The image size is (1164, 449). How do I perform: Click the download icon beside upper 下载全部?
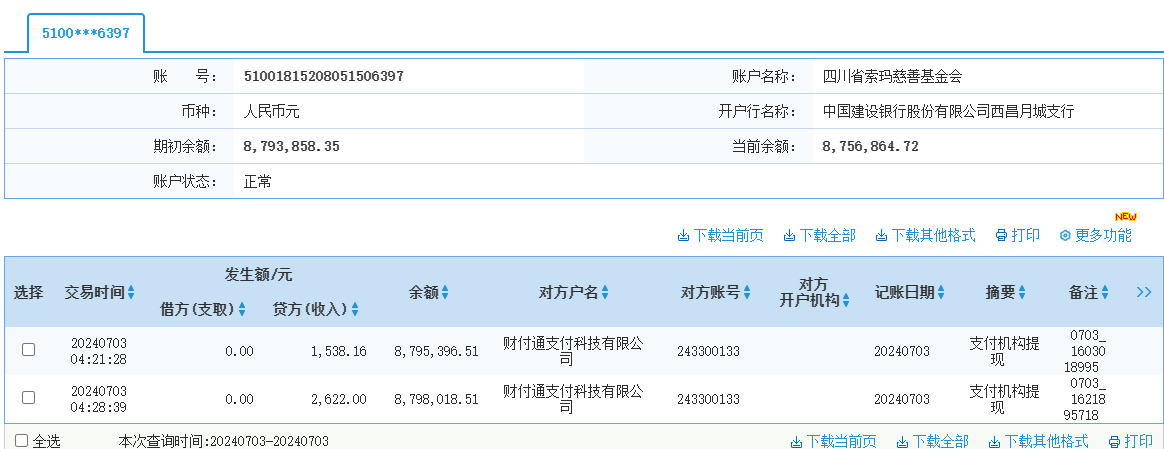[x=789, y=236]
